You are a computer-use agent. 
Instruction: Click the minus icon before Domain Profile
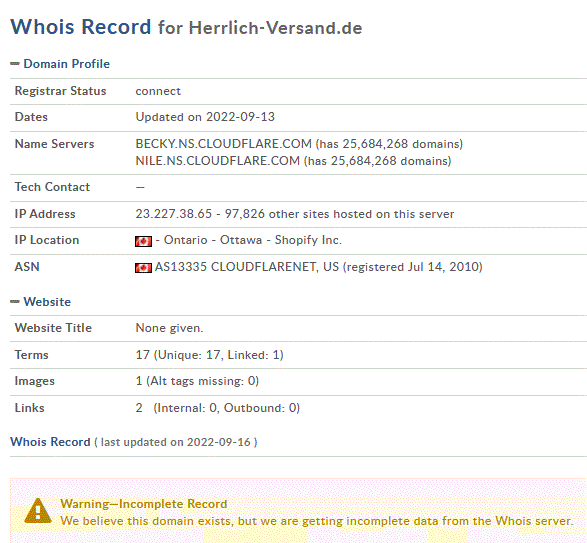tap(15, 64)
